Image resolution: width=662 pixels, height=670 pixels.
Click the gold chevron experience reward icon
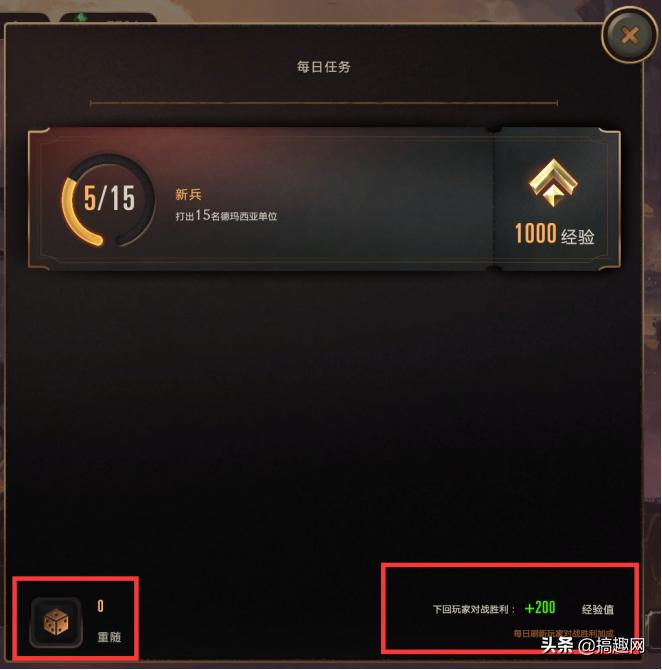553,182
